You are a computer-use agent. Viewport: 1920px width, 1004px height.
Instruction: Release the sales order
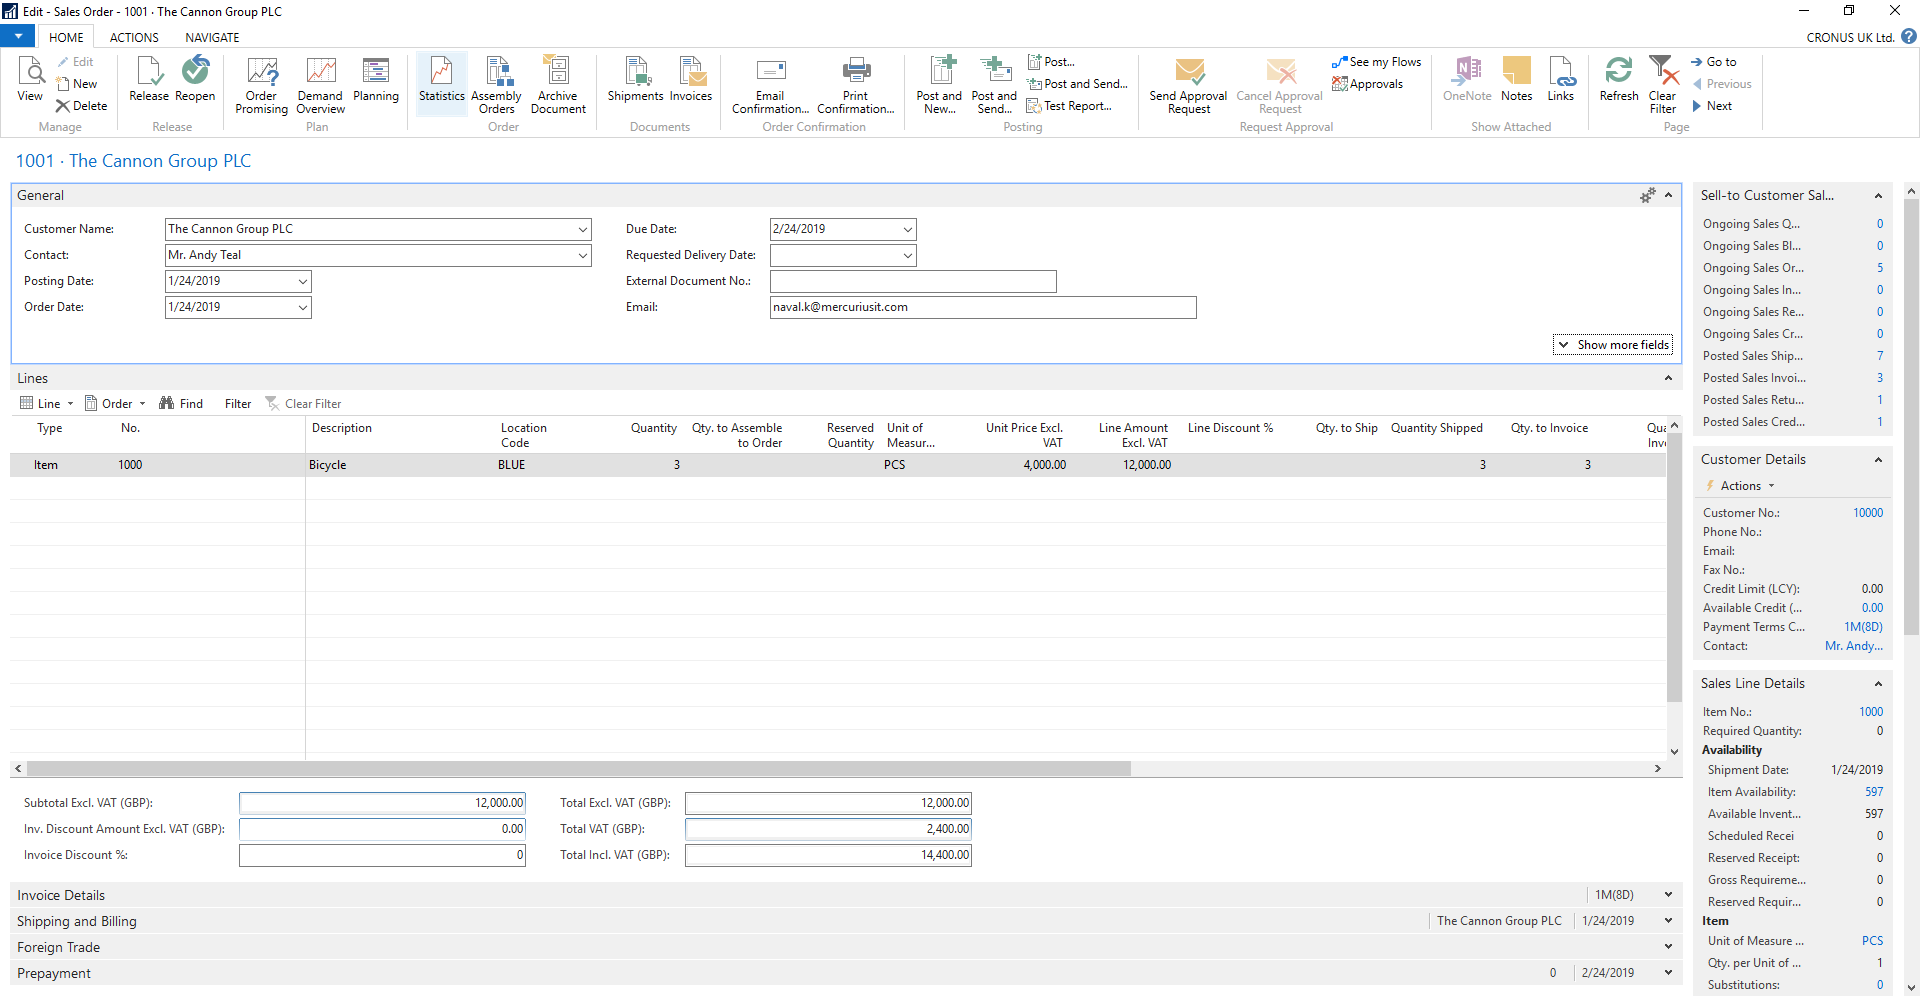click(x=149, y=79)
